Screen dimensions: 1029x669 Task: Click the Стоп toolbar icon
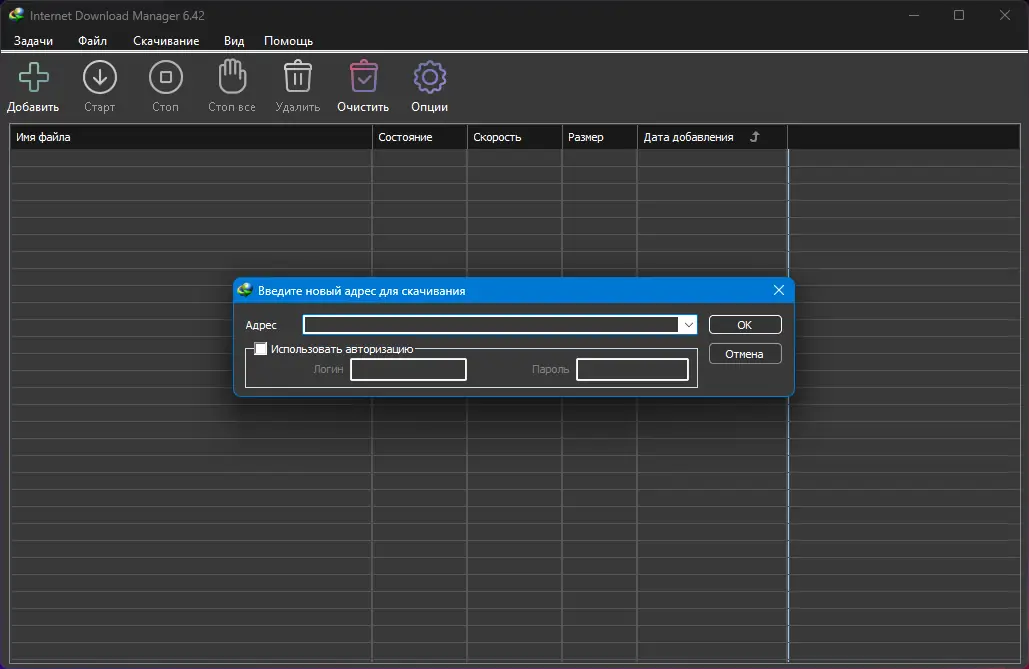pos(165,77)
